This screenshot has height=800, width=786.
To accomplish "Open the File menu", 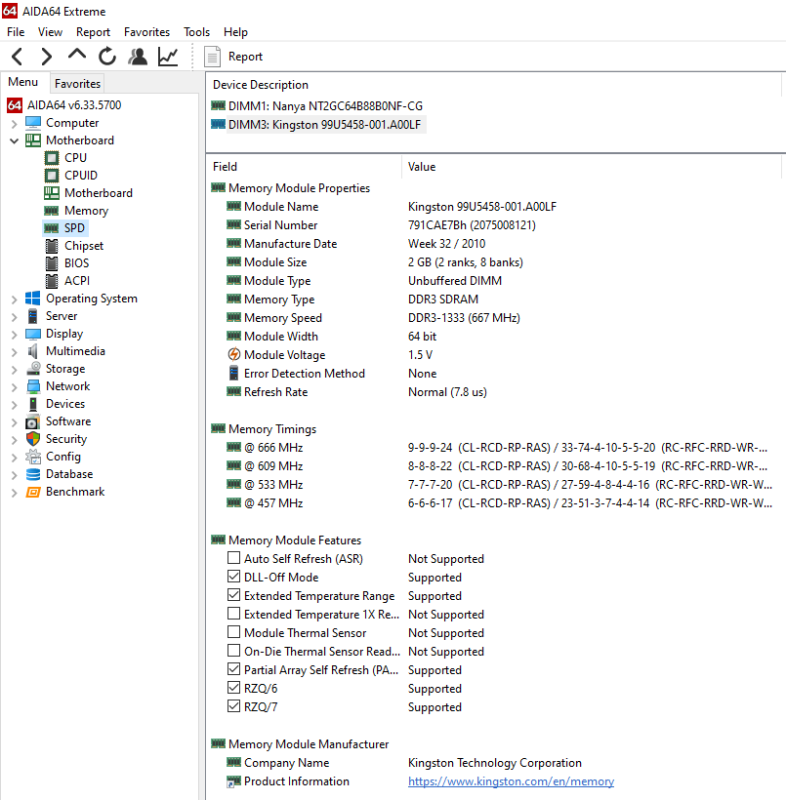I will coord(15,32).
